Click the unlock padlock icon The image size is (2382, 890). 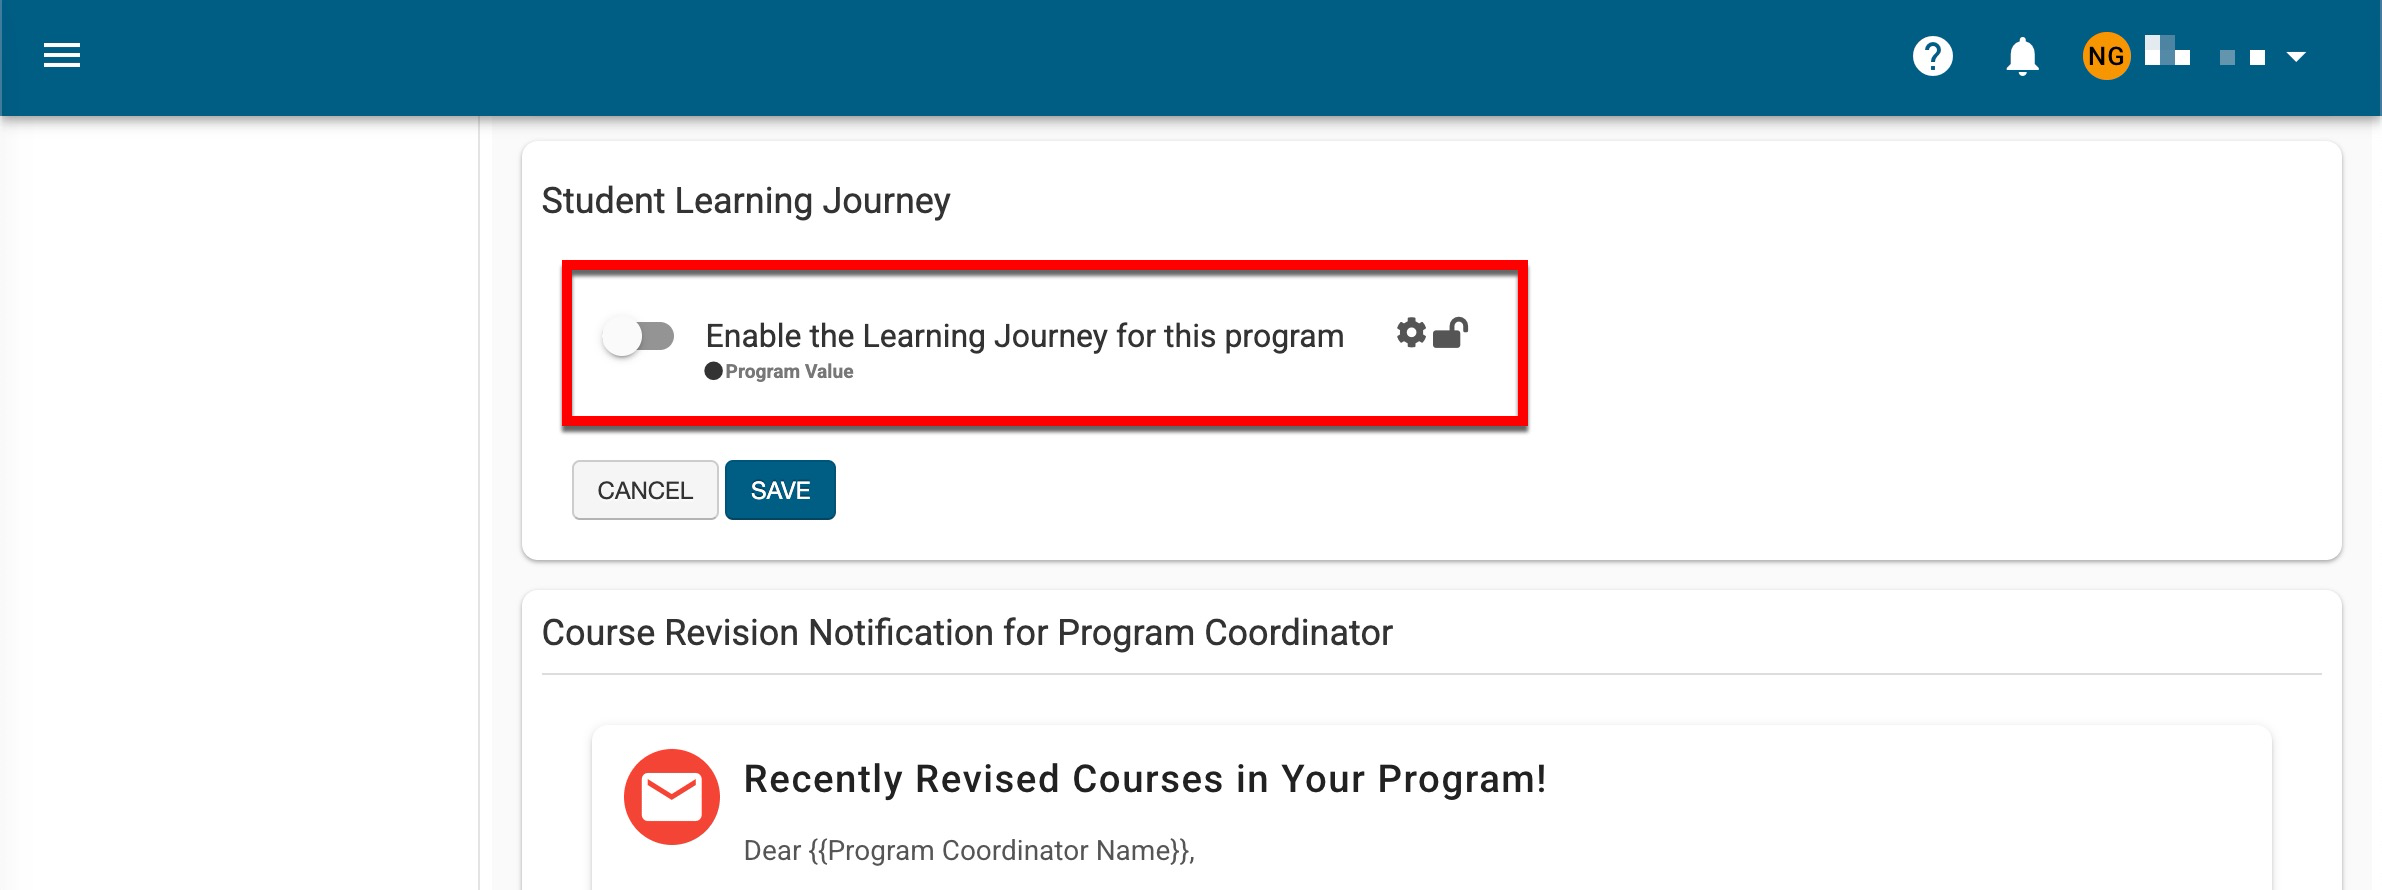point(1451,333)
